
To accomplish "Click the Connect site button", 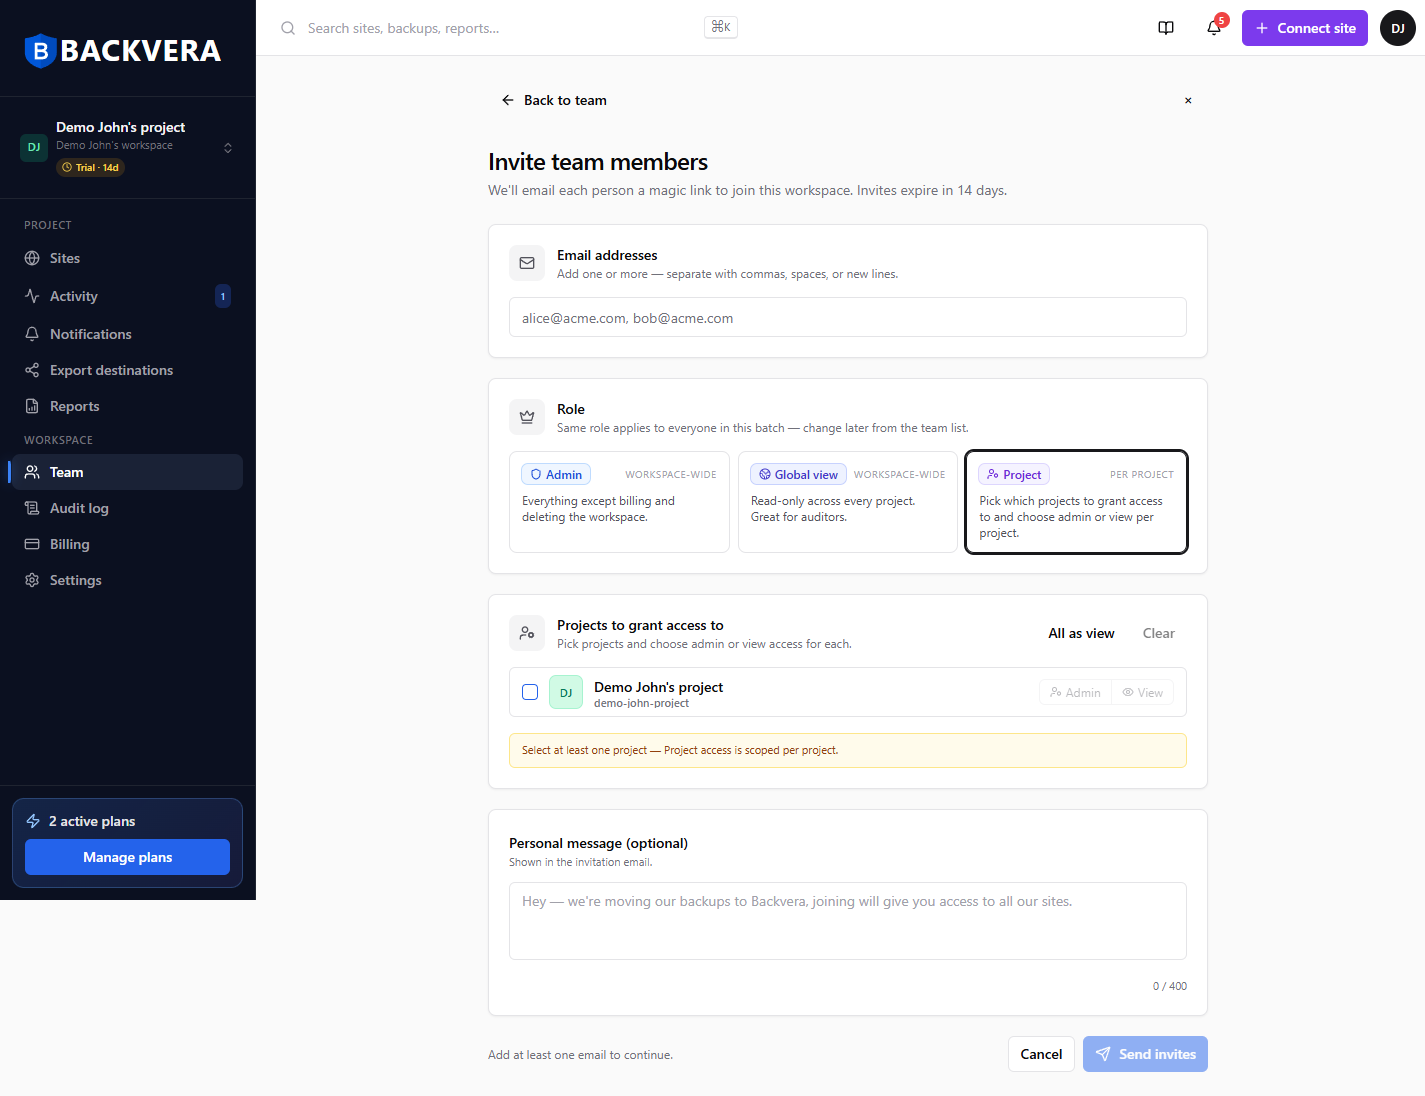I will [1305, 28].
